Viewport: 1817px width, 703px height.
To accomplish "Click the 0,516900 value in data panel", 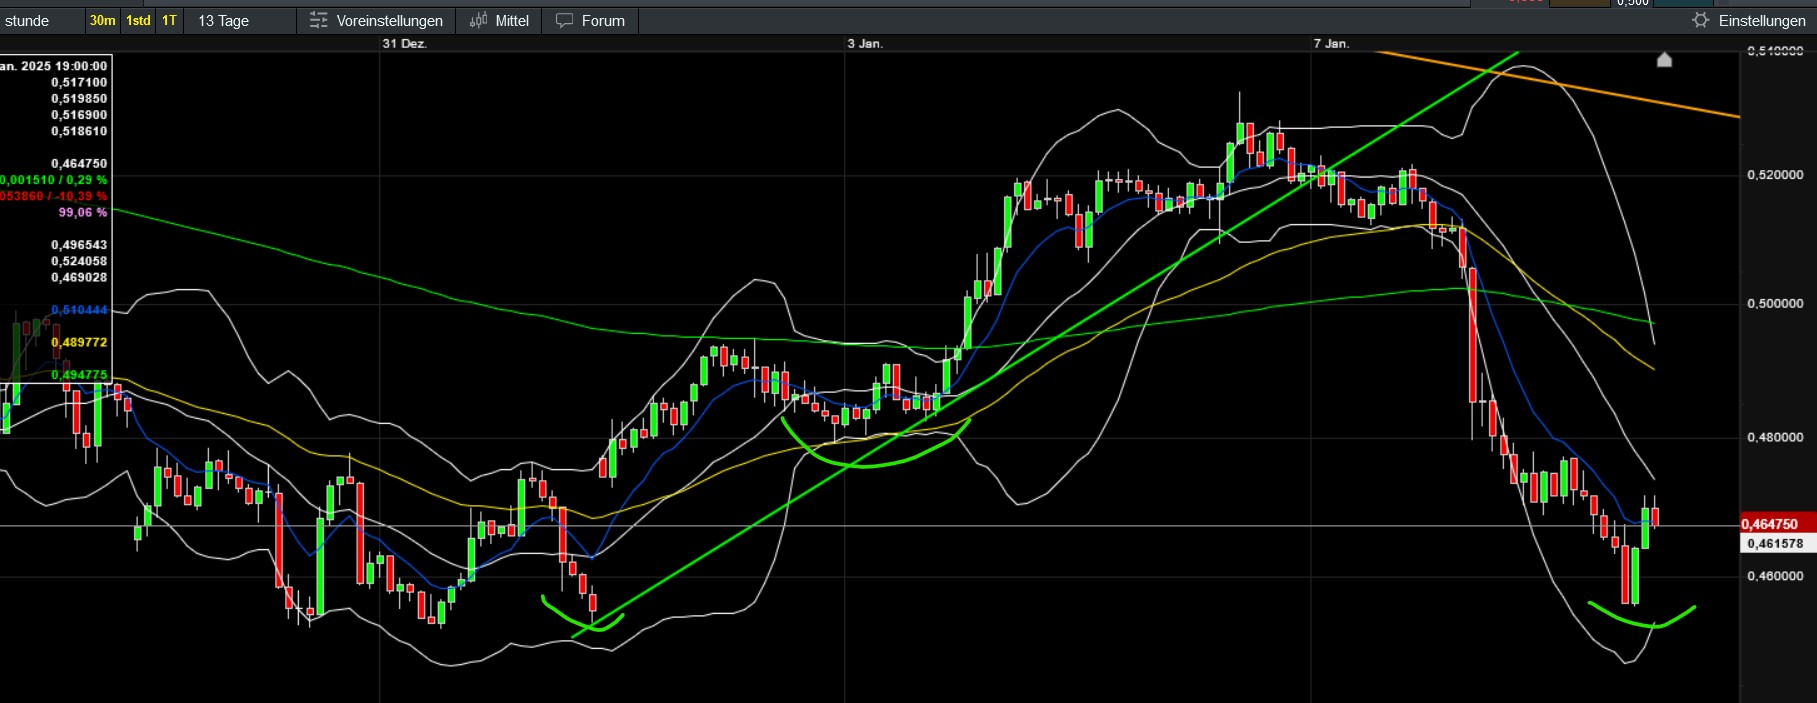I will (79, 115).
